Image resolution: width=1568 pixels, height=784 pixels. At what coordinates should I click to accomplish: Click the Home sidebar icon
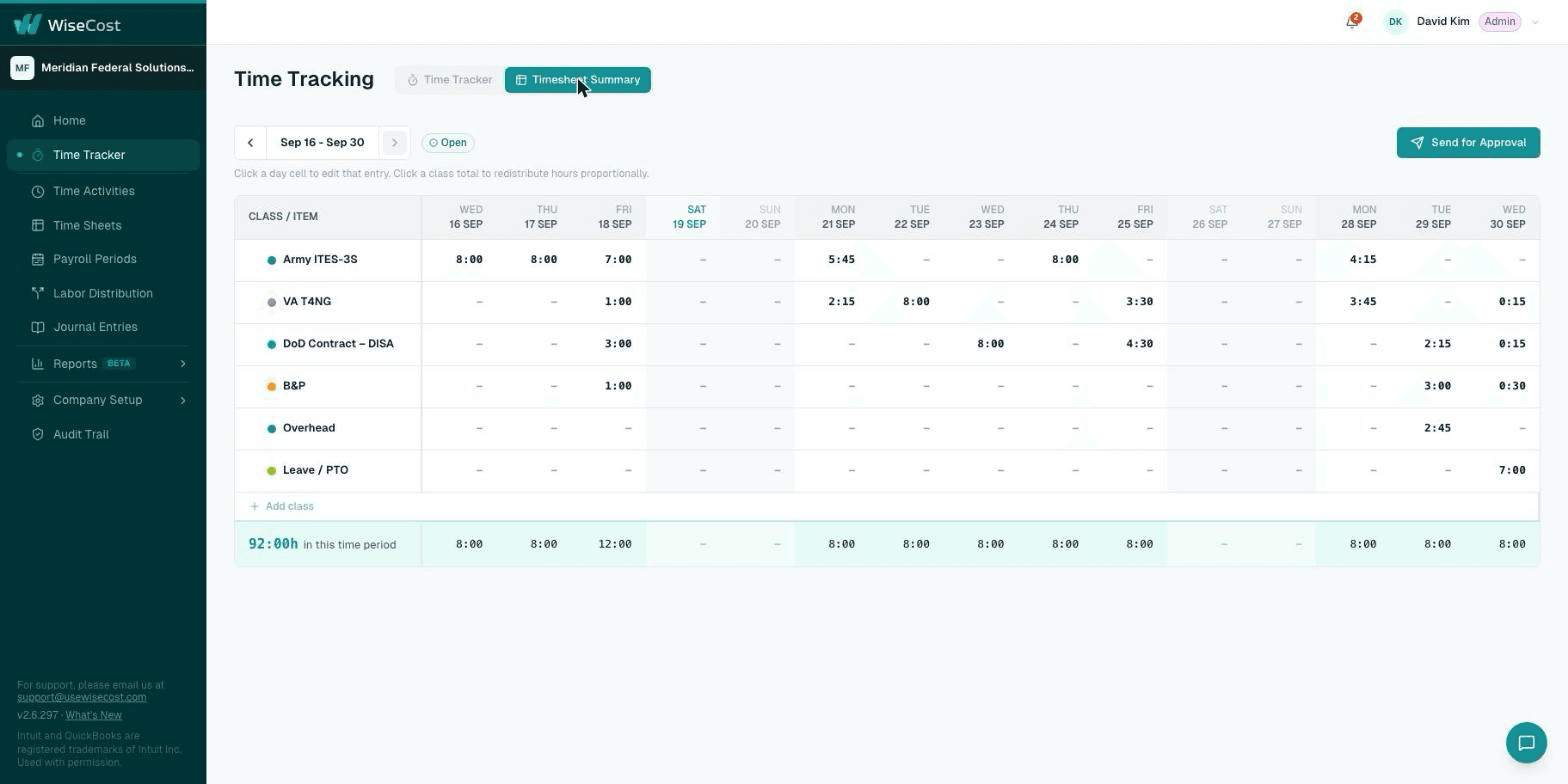click(38, 121)
